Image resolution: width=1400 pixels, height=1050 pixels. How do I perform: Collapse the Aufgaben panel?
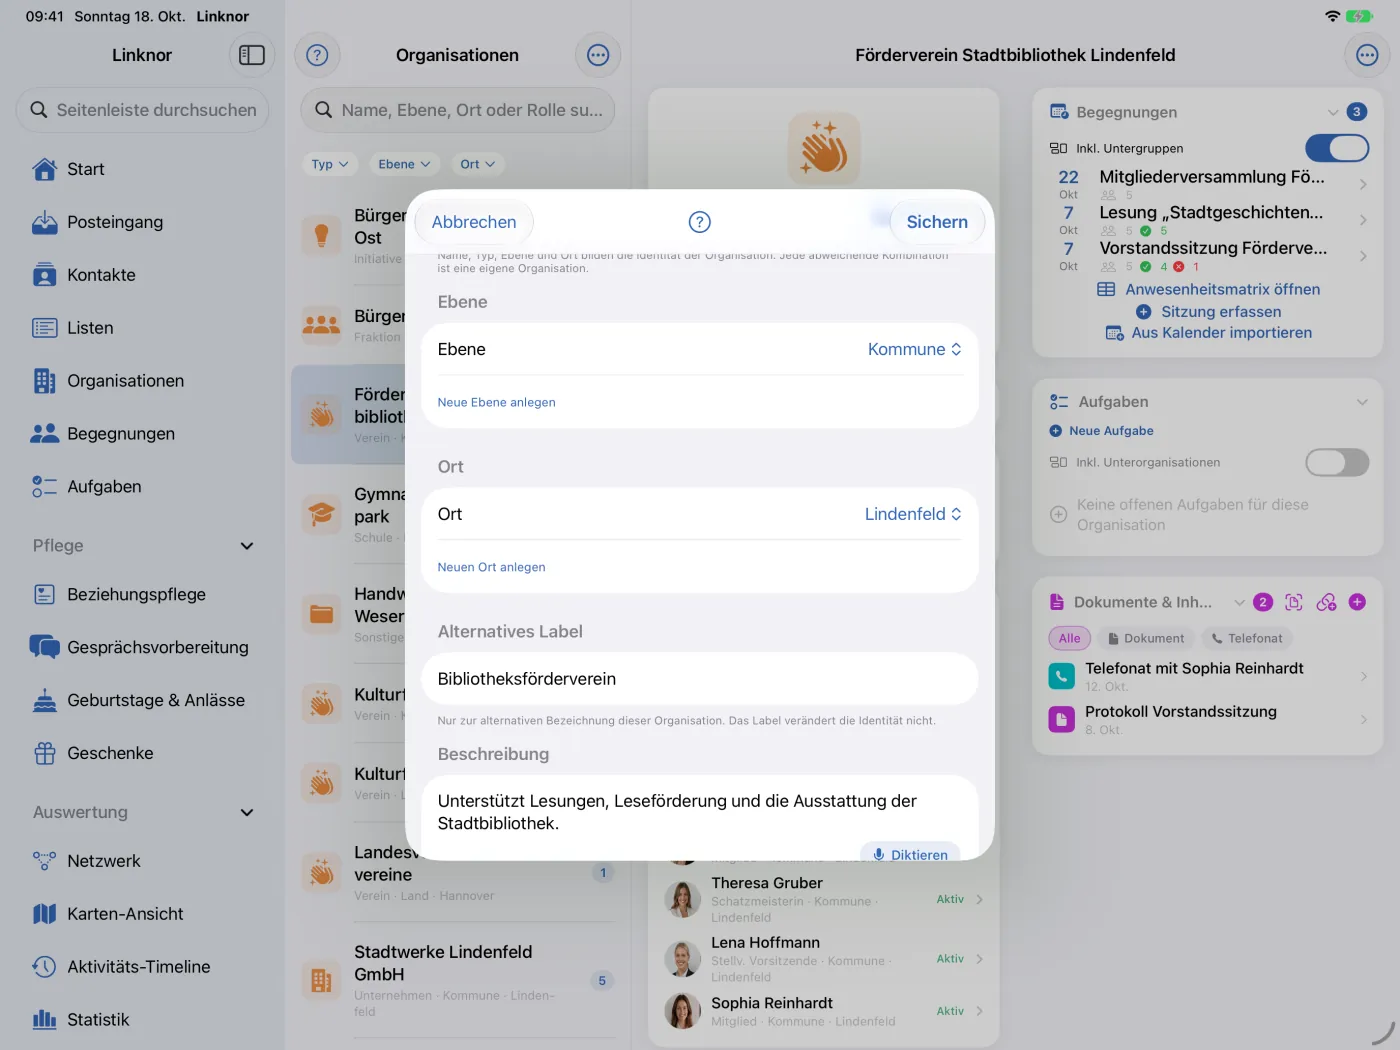pyautogui.click(x=1361, y=402)
